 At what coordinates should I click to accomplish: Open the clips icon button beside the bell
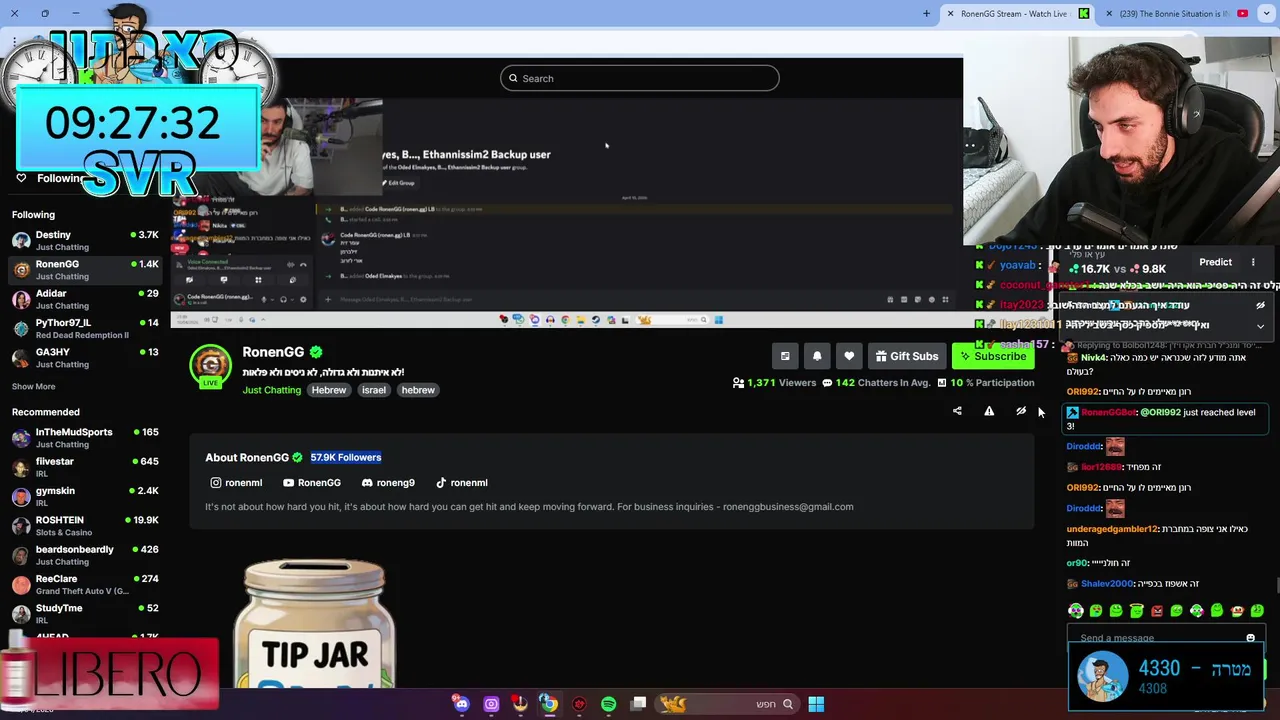(785, 356)
